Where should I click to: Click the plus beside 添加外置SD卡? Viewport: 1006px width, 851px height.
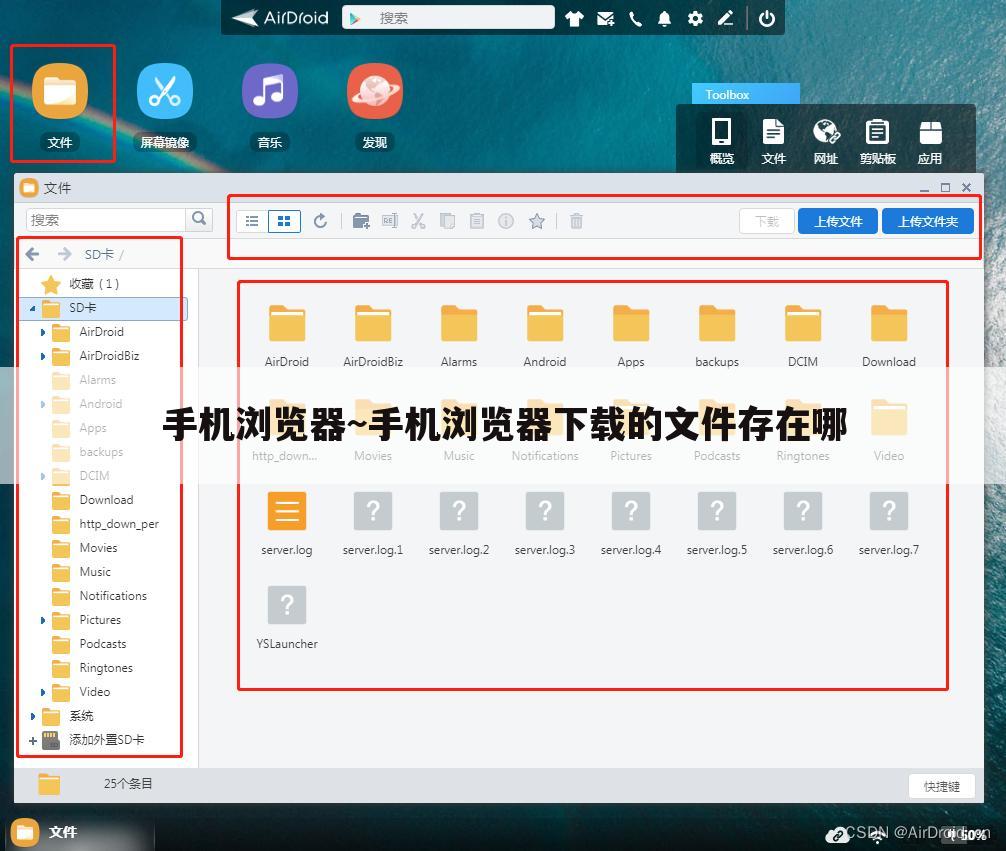(x=32, y=741)
